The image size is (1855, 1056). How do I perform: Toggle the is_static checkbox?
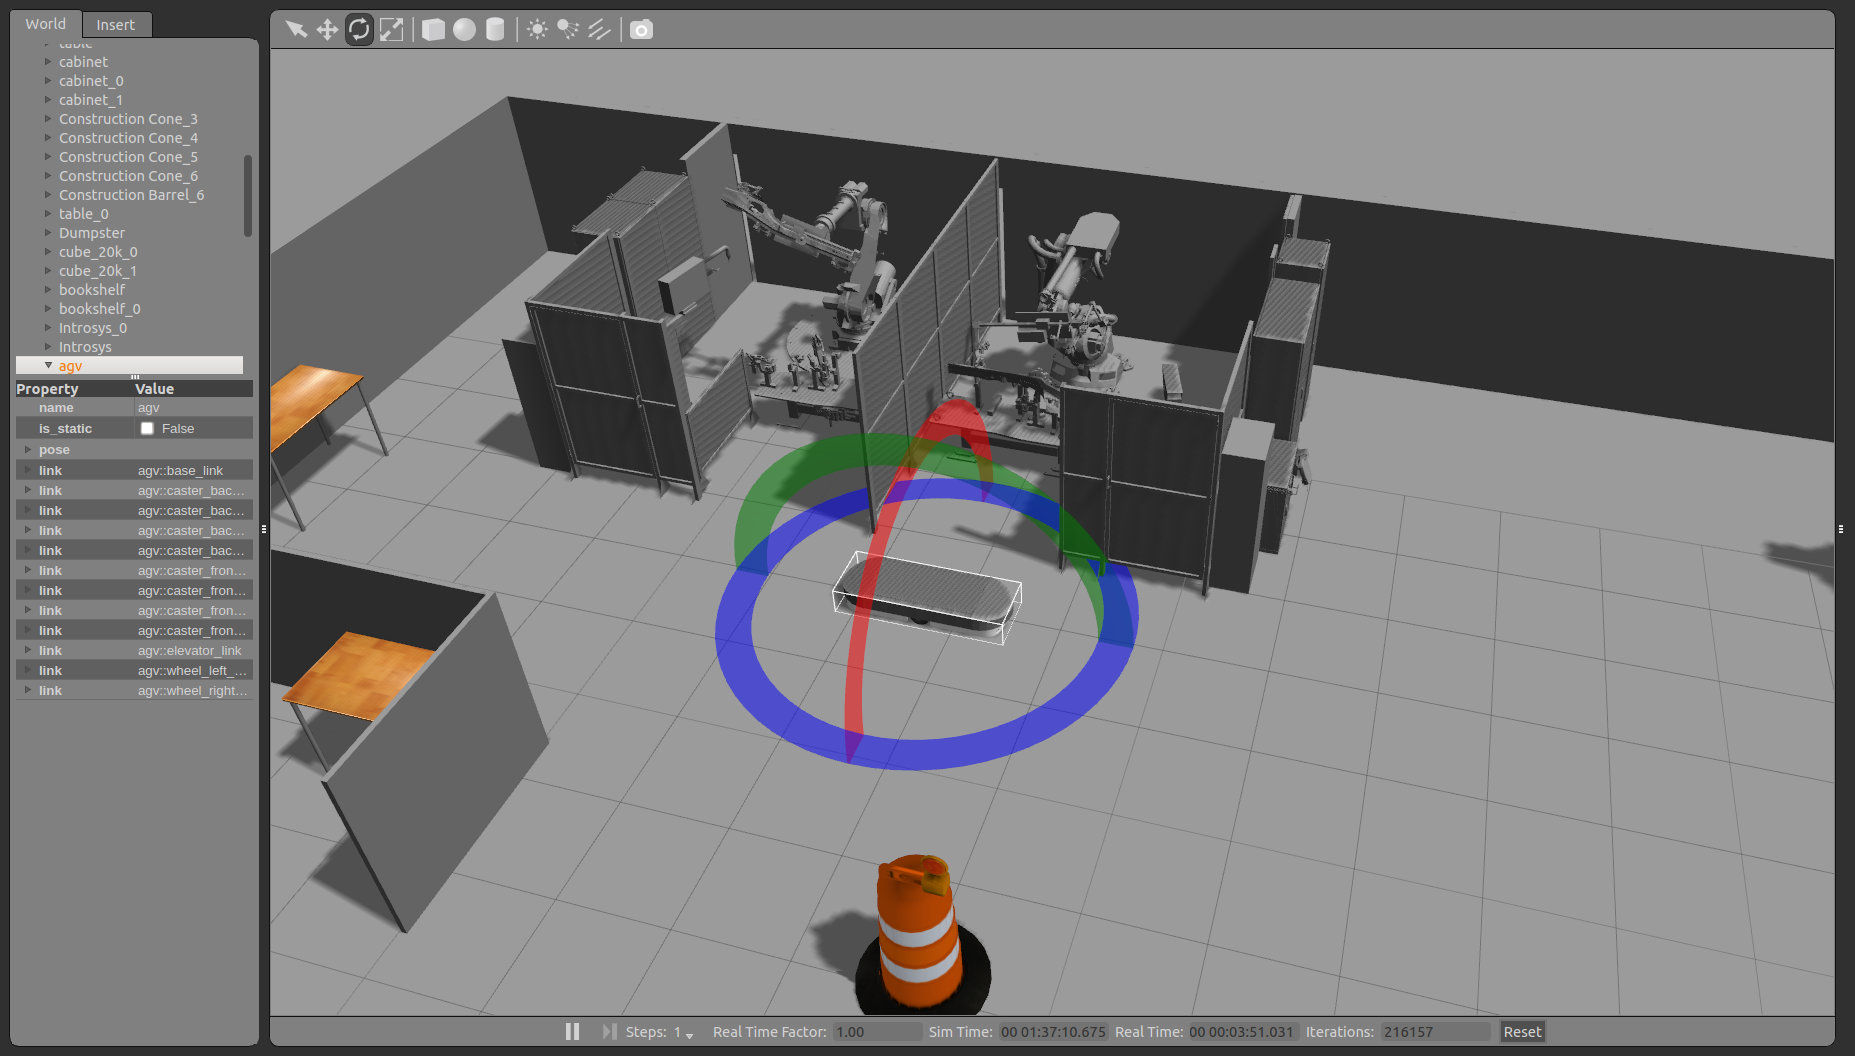147,428
